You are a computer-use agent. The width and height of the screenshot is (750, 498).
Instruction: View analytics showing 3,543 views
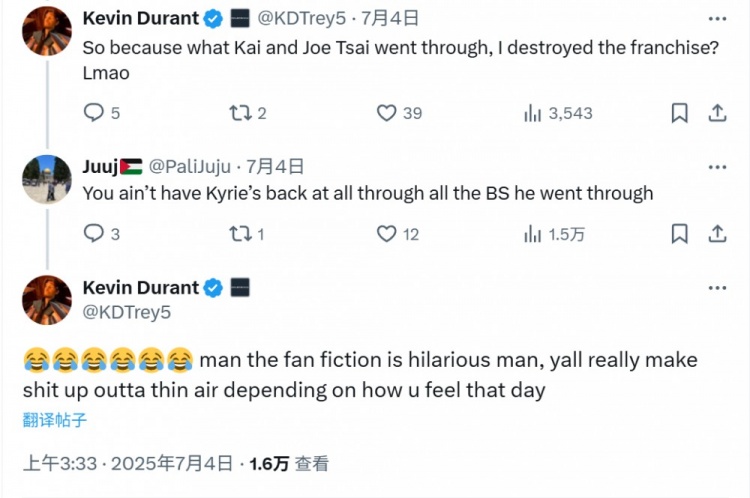point(533,113)
